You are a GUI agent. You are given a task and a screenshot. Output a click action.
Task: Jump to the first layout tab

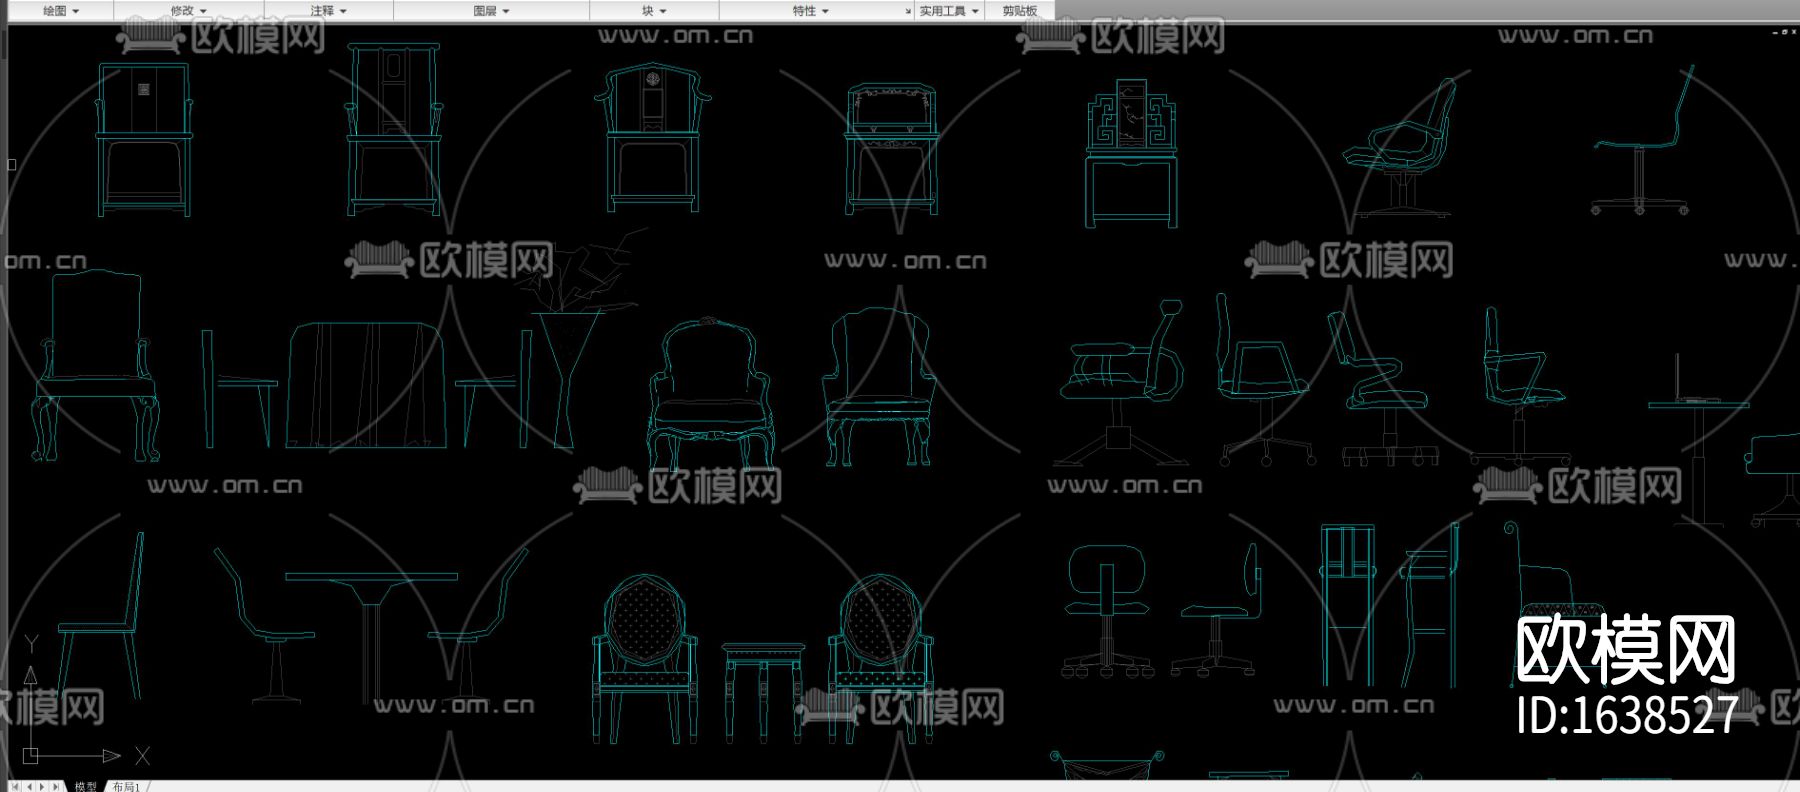(15, 786)
